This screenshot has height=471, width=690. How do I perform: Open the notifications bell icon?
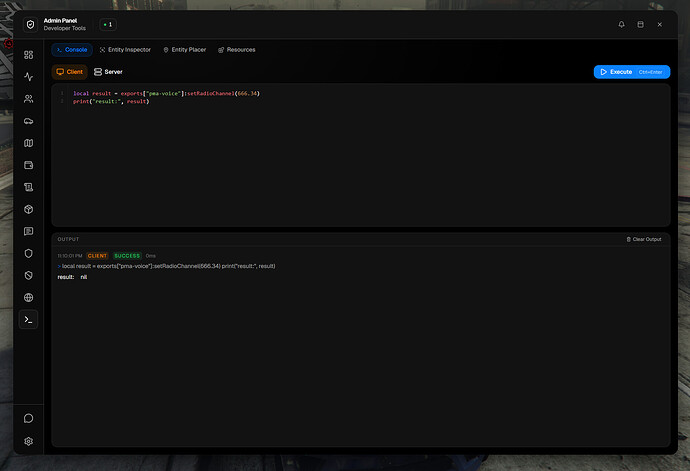point(621,24)
